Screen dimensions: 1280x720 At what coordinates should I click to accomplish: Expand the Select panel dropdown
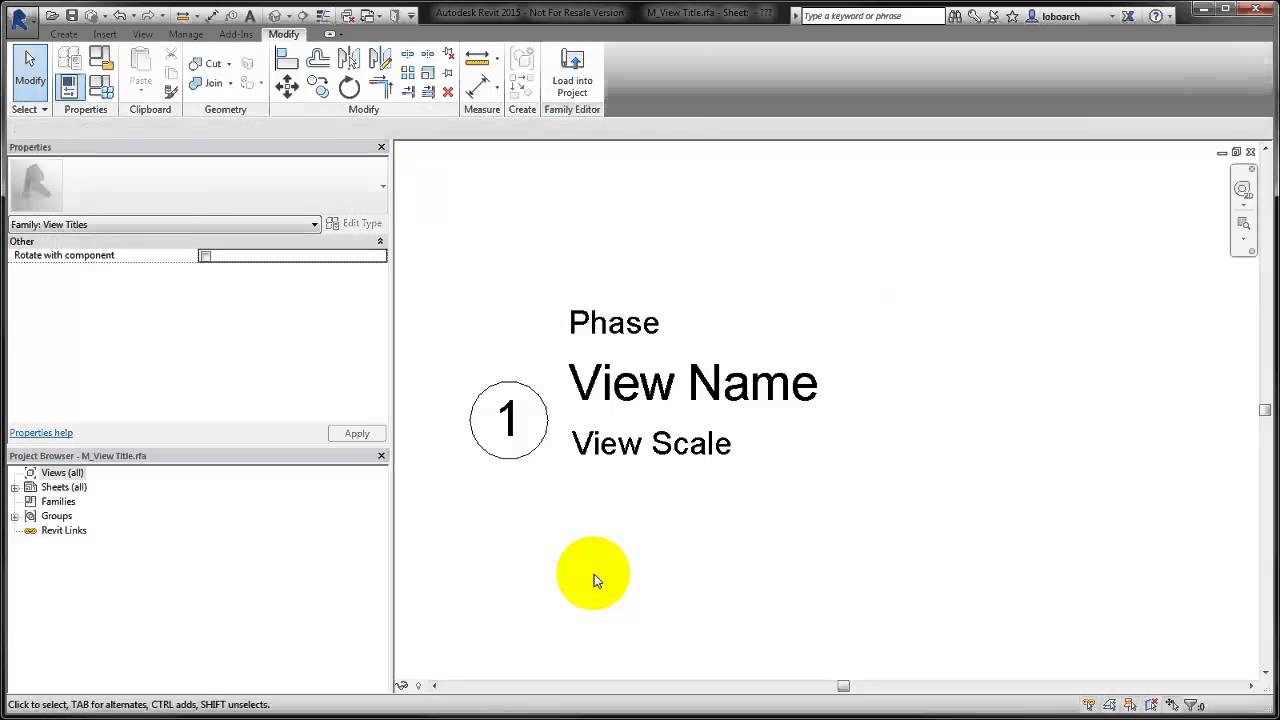[x=30, y=109]
